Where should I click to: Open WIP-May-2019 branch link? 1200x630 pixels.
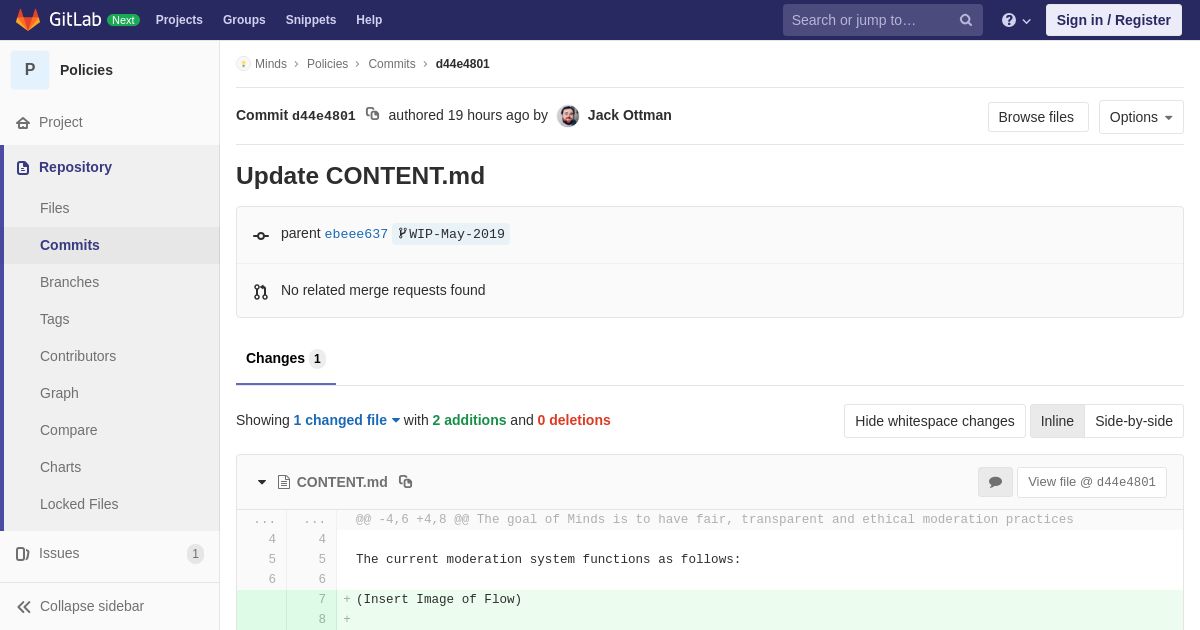[451, 234]
